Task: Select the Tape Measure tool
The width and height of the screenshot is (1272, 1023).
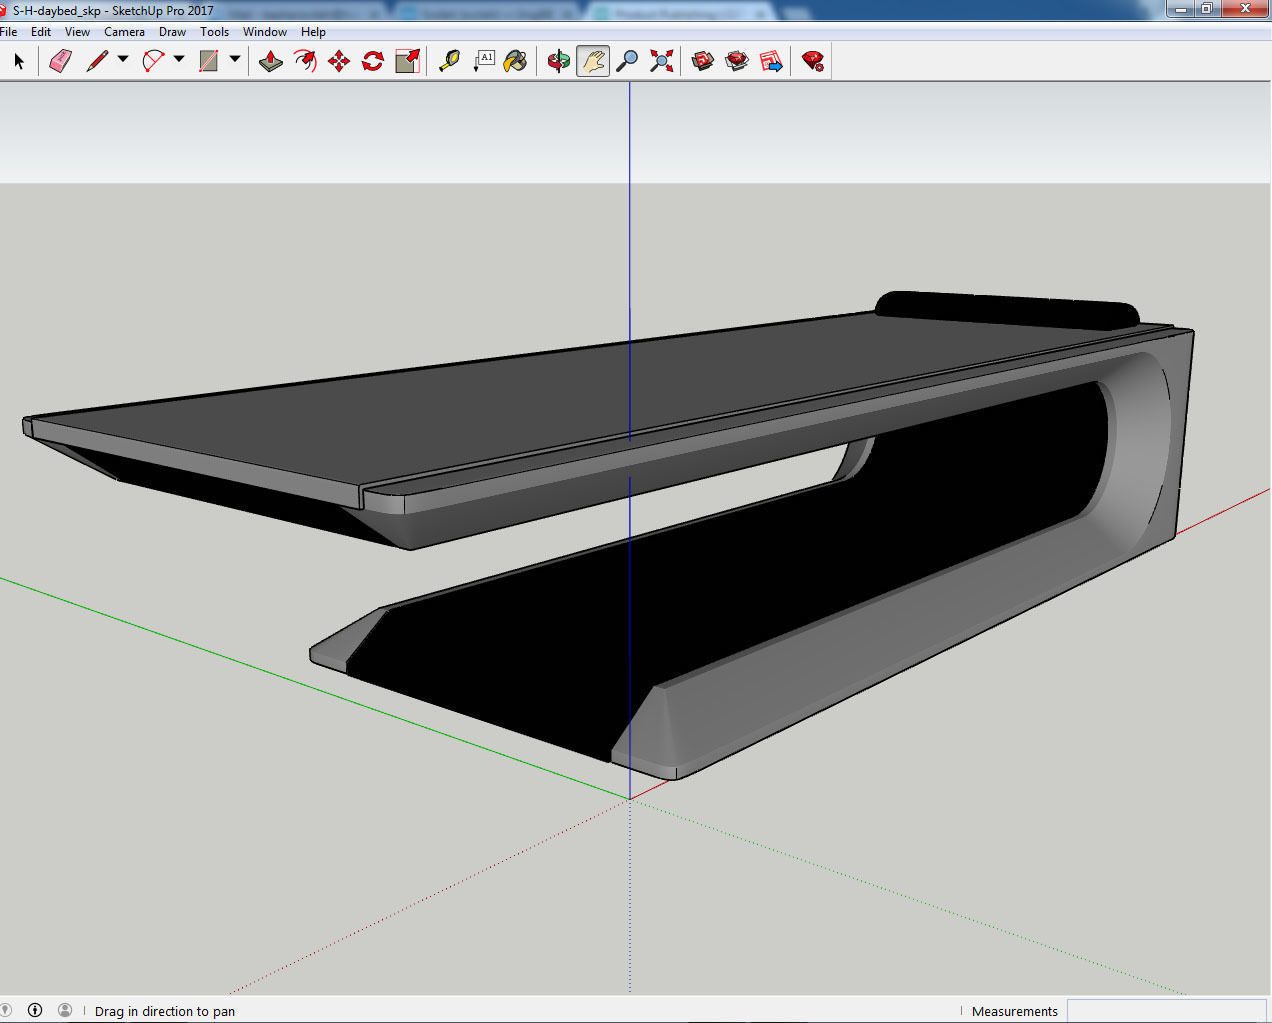Action: 450,62
